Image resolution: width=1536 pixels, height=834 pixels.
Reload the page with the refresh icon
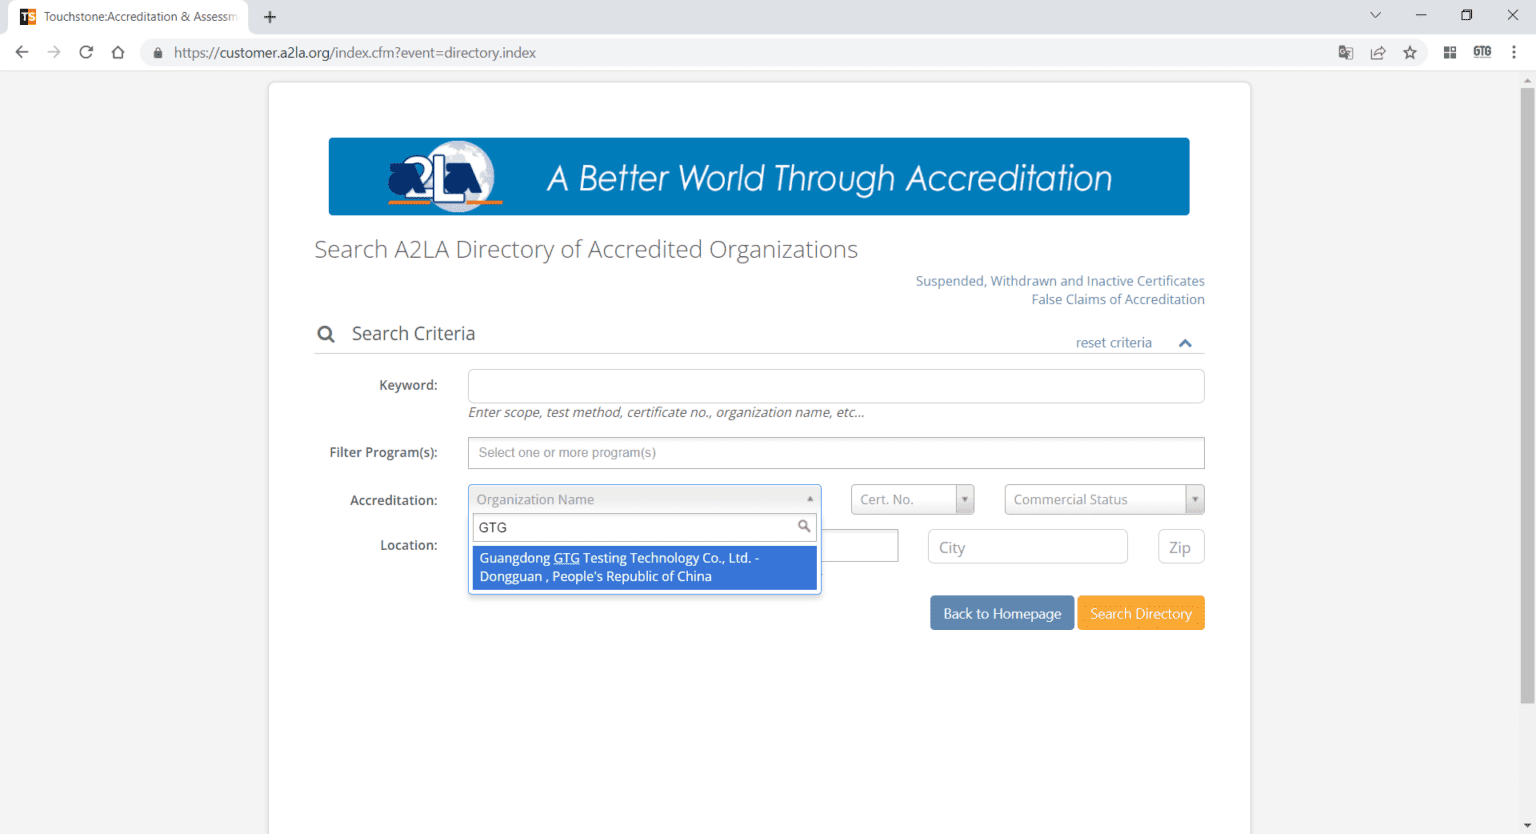click(x=85, y=52)
